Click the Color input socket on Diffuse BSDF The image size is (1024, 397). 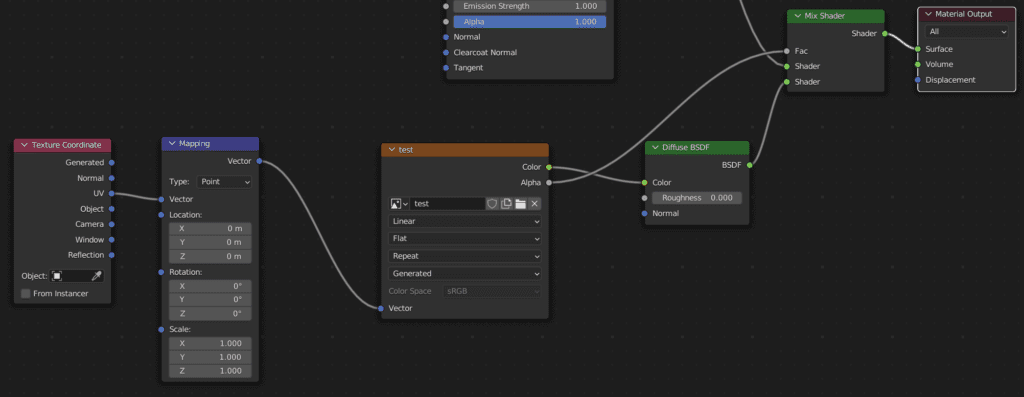pyautogui.click(x=645, y=182)
